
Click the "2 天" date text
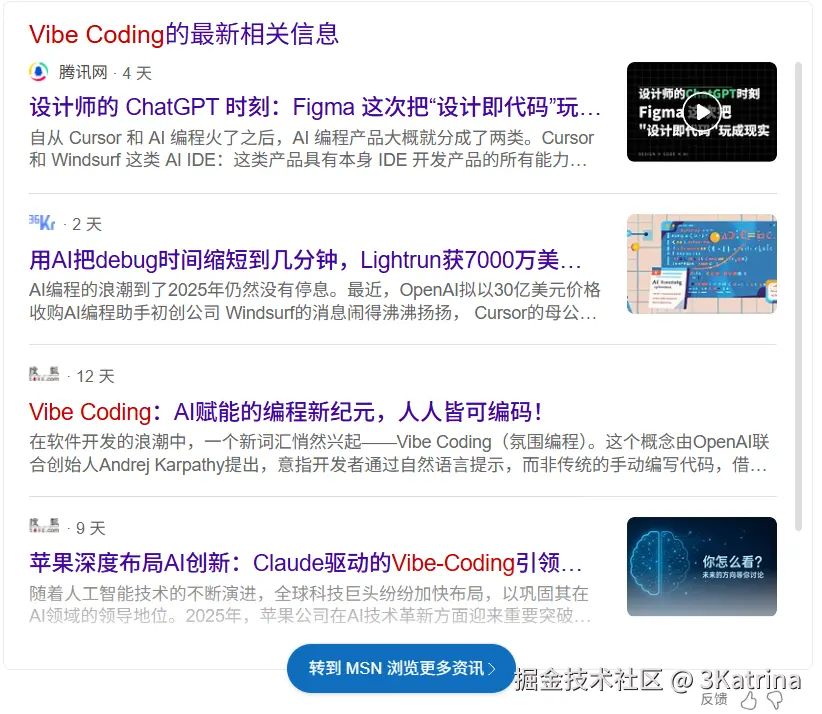coord(87,224)
